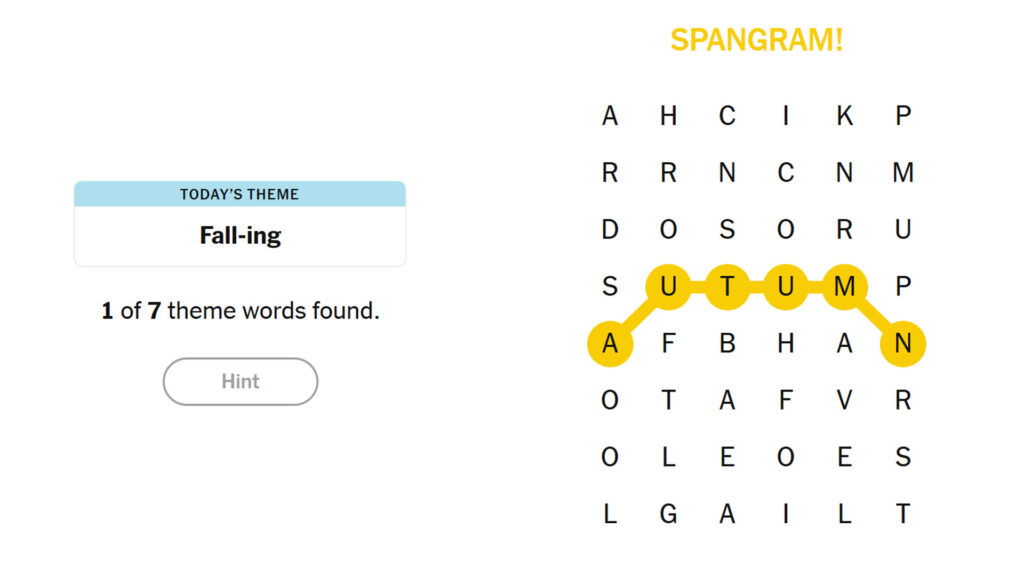Screen dimensions: 1024x576
Task: Select the letter P at top-right of grid
Action: [x=903, y=115]
